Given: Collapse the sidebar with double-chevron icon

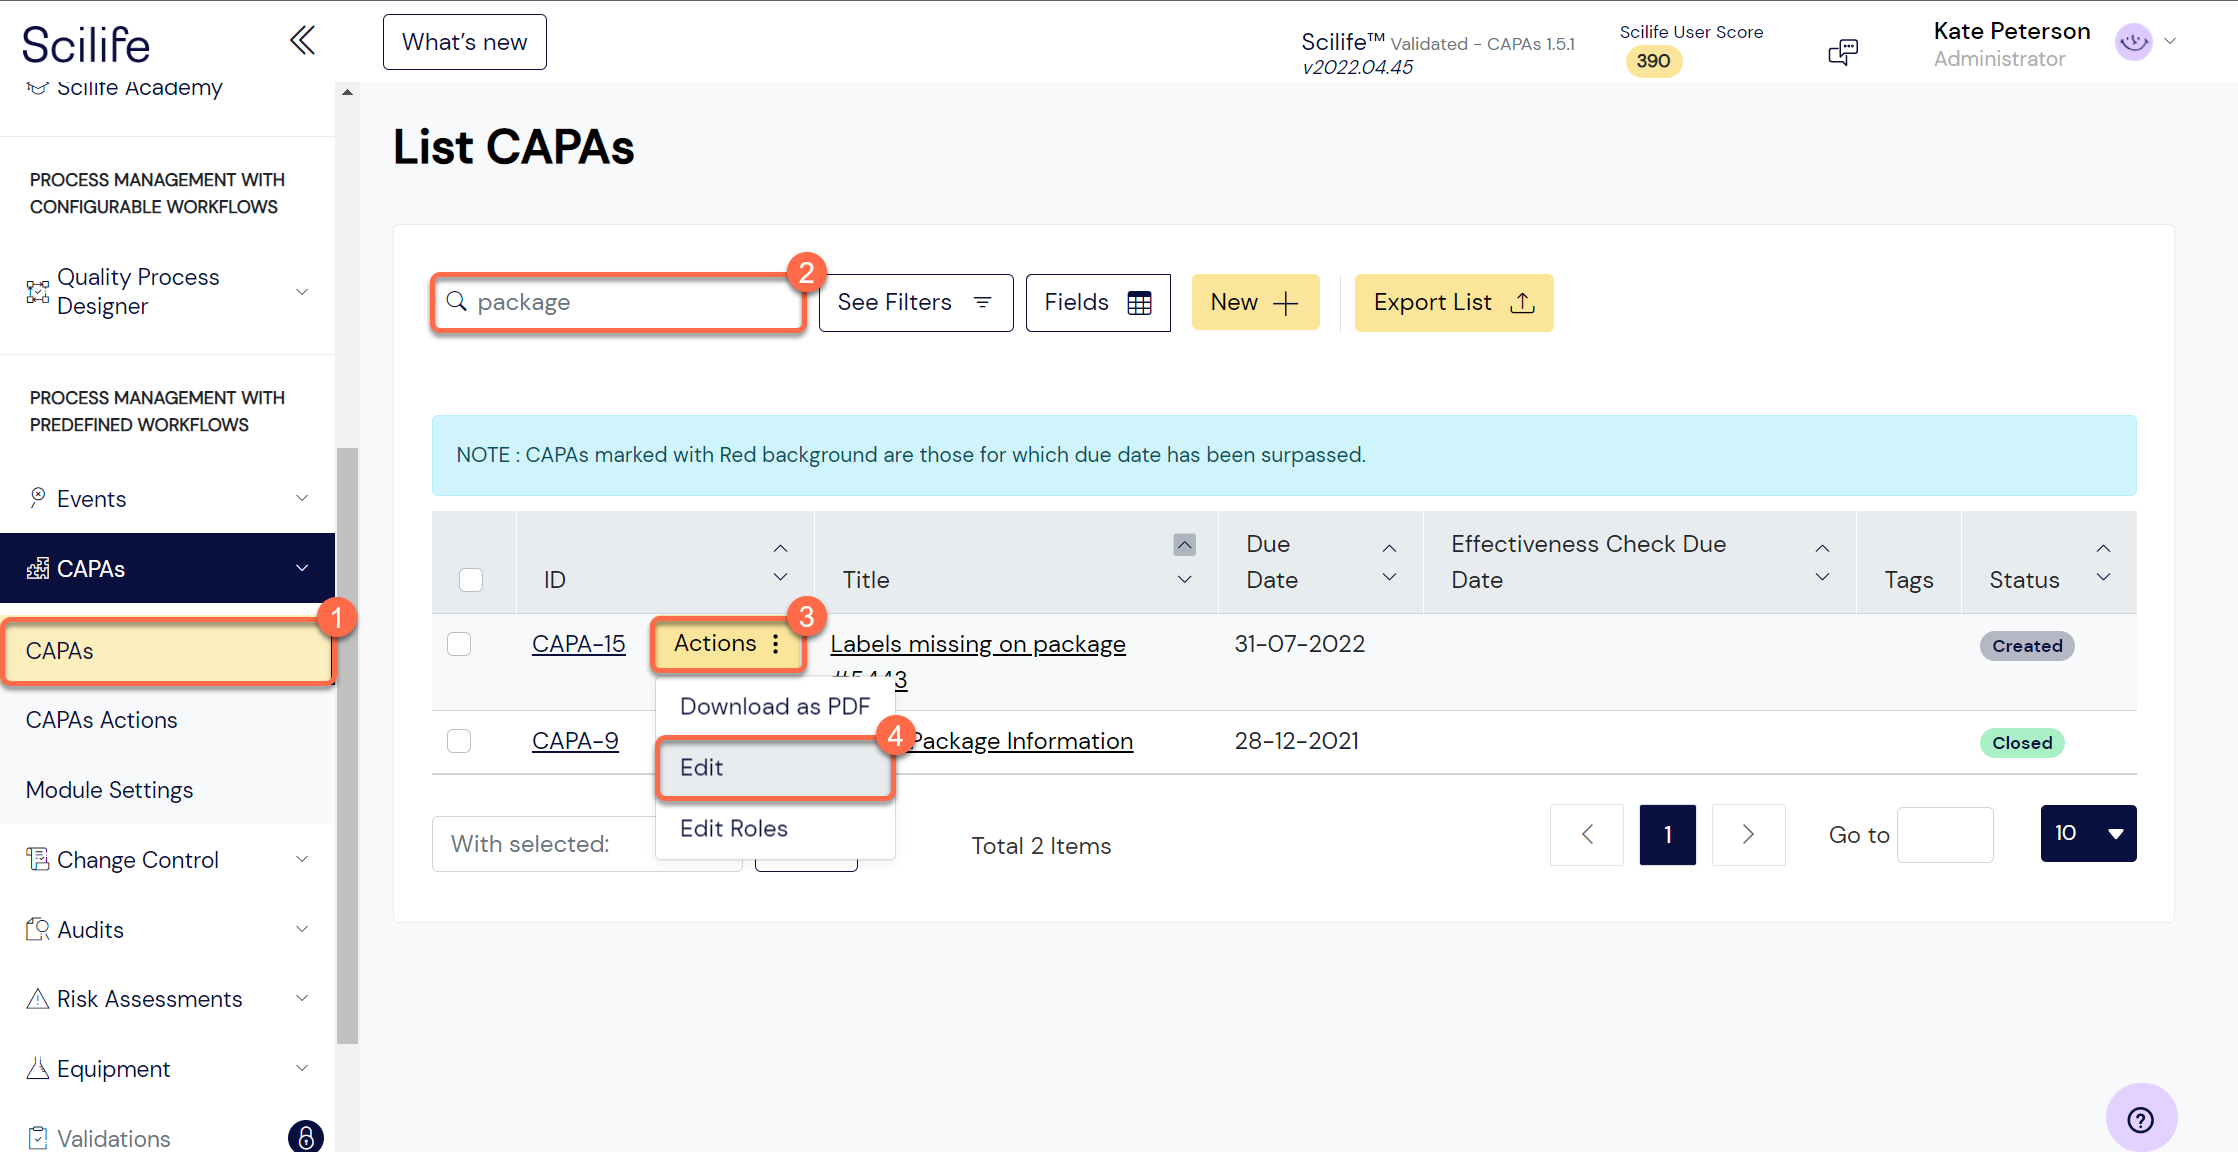Looking at the screenshot, I should pos(302,41).
